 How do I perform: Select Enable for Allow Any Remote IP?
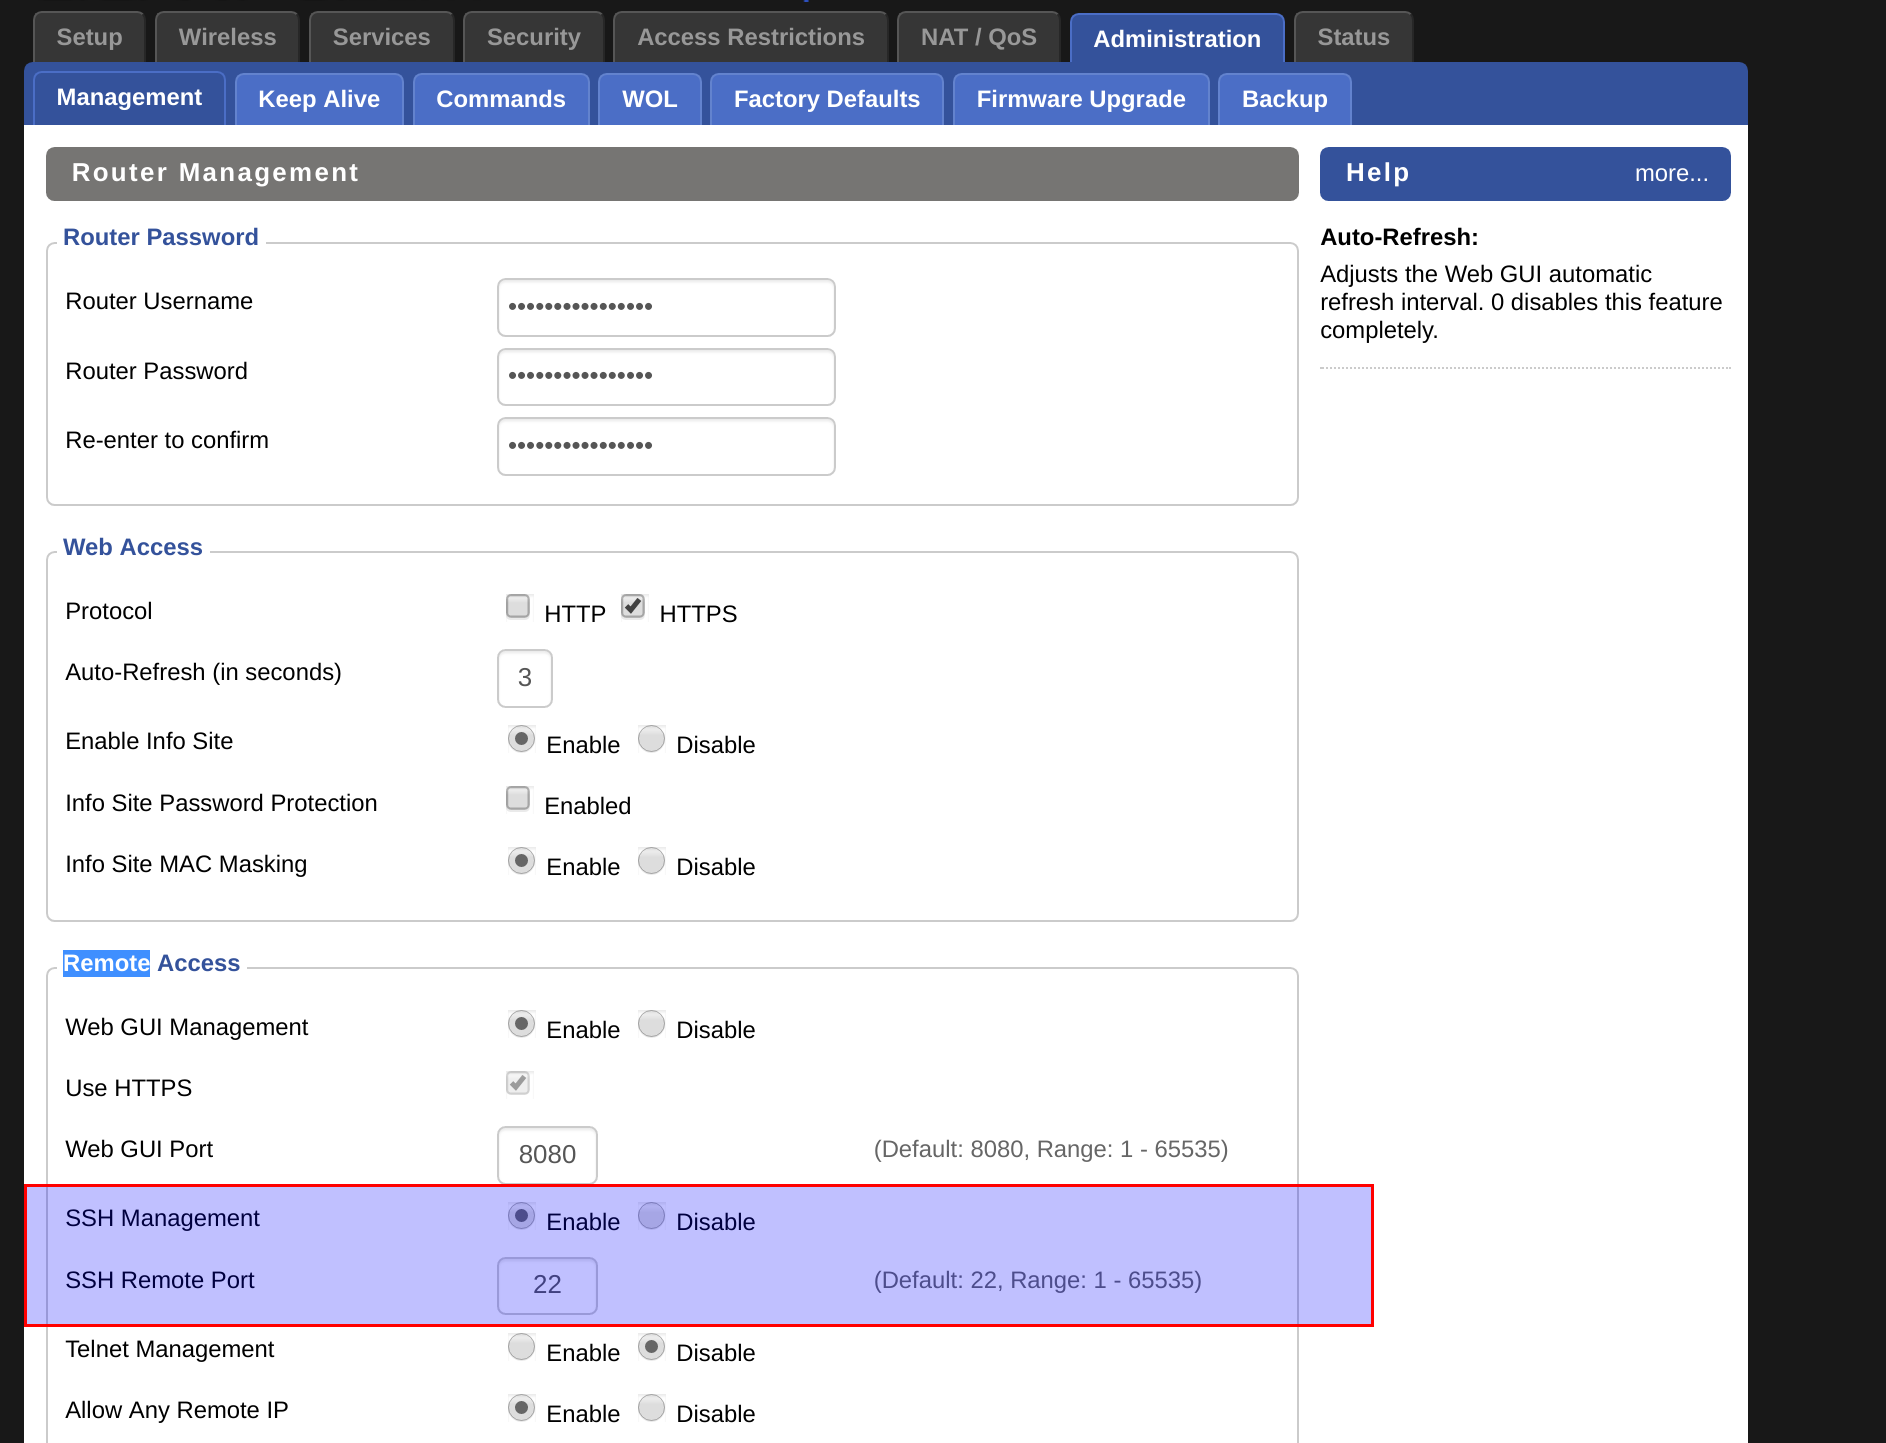[x=521, y=1408]
